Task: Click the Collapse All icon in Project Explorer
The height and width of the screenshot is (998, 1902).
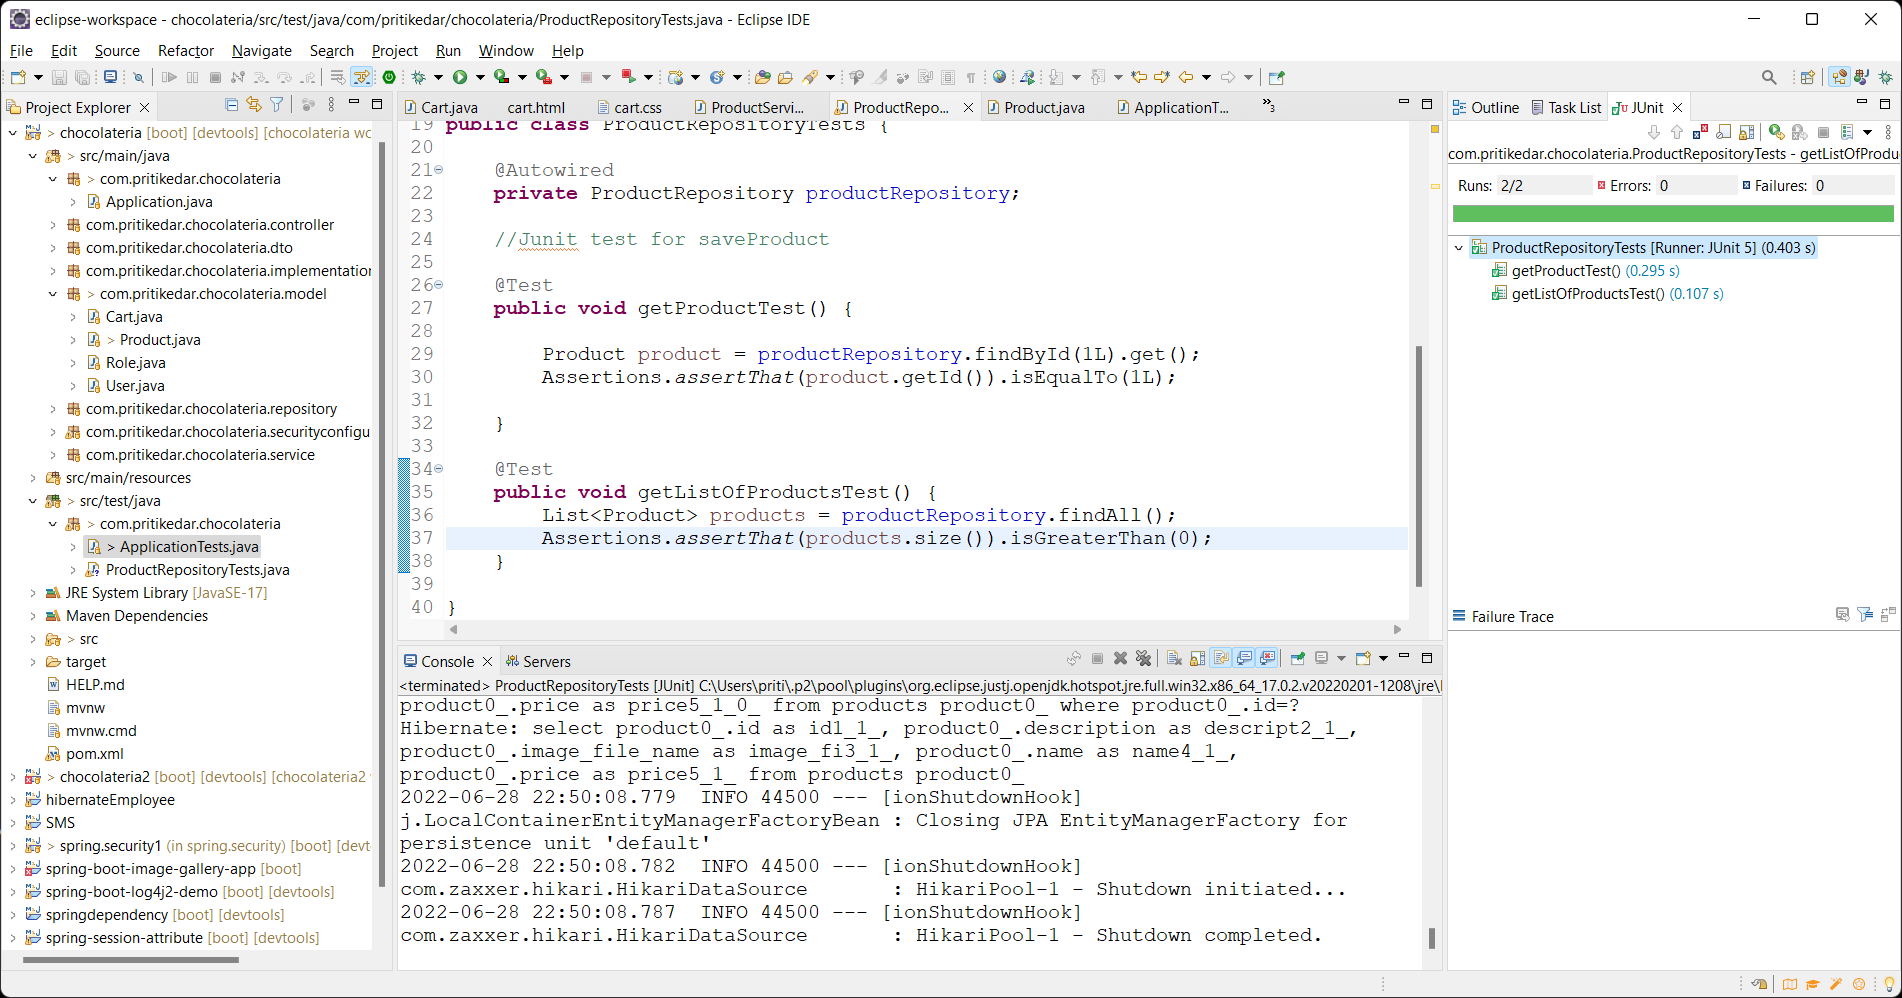Action: click(232, 105)
